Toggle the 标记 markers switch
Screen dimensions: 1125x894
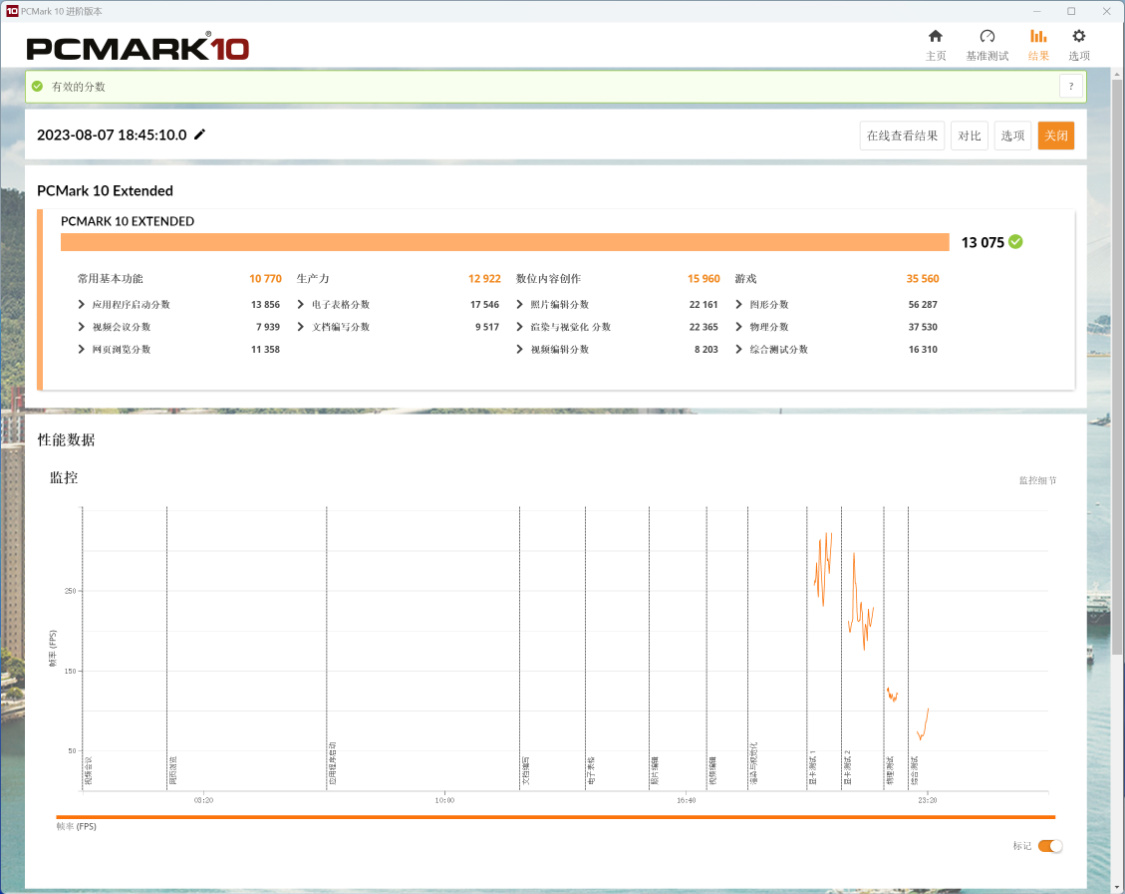pos(1050,846)
